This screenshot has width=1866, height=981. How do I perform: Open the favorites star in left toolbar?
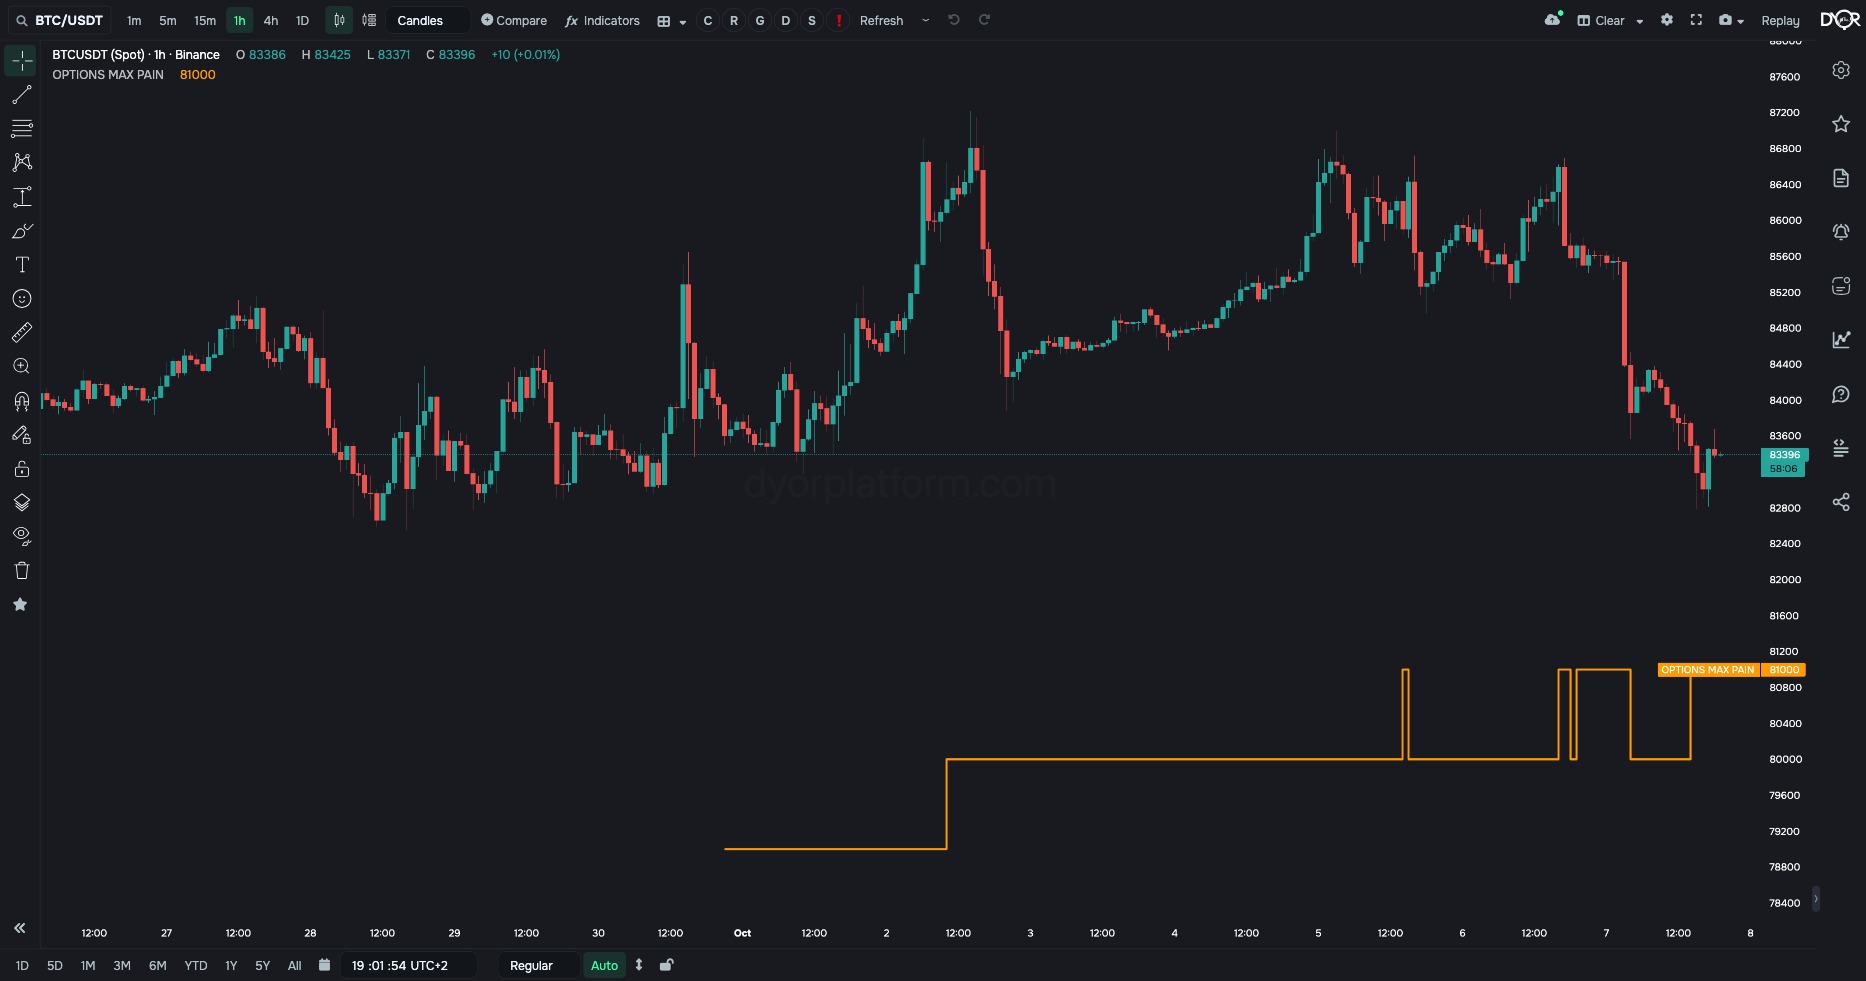point(20,604)
